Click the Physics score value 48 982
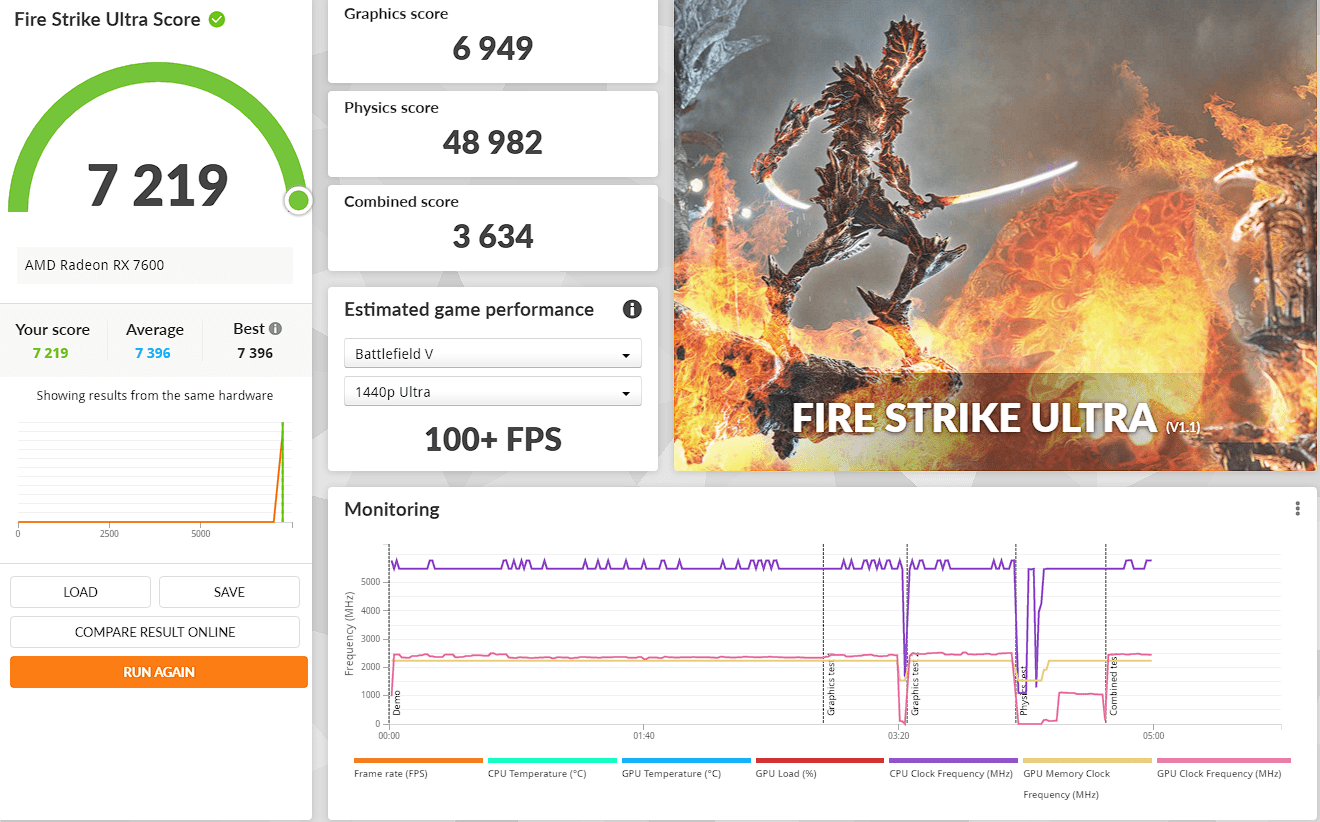The height and width of the screenshot is (822, 1320). click(x=493, y=142)
